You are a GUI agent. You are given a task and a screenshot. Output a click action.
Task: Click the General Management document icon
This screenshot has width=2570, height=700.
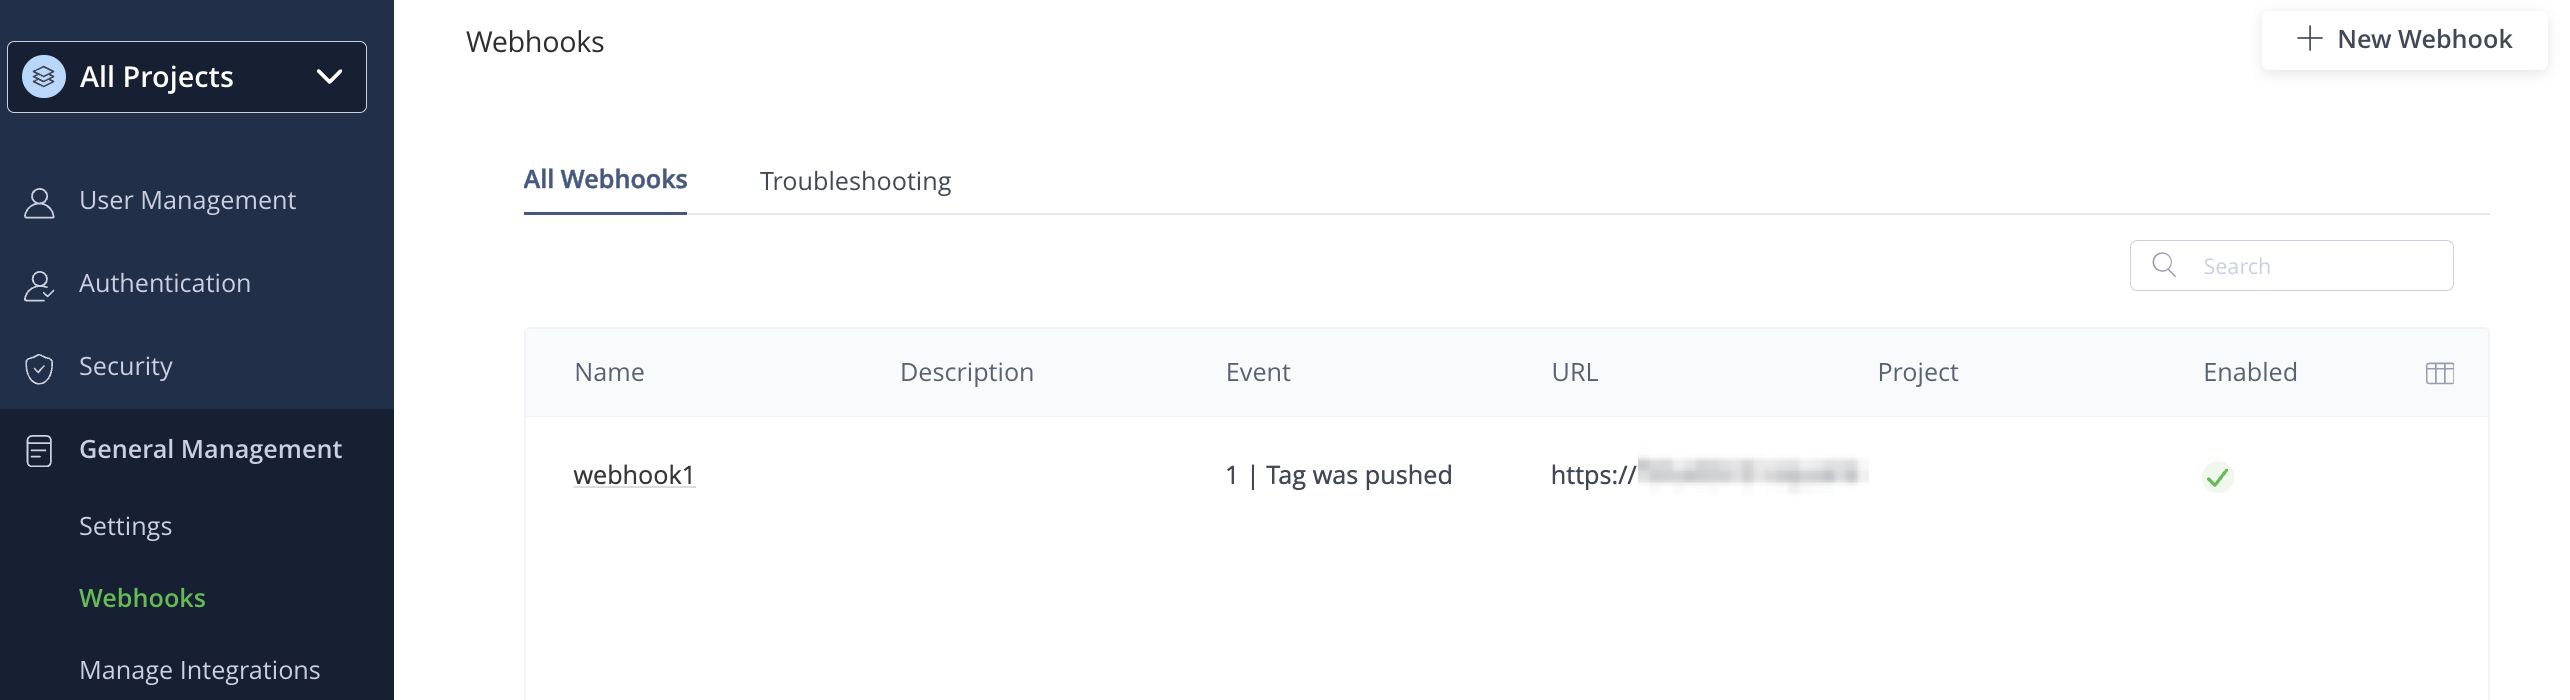[39, 451]
